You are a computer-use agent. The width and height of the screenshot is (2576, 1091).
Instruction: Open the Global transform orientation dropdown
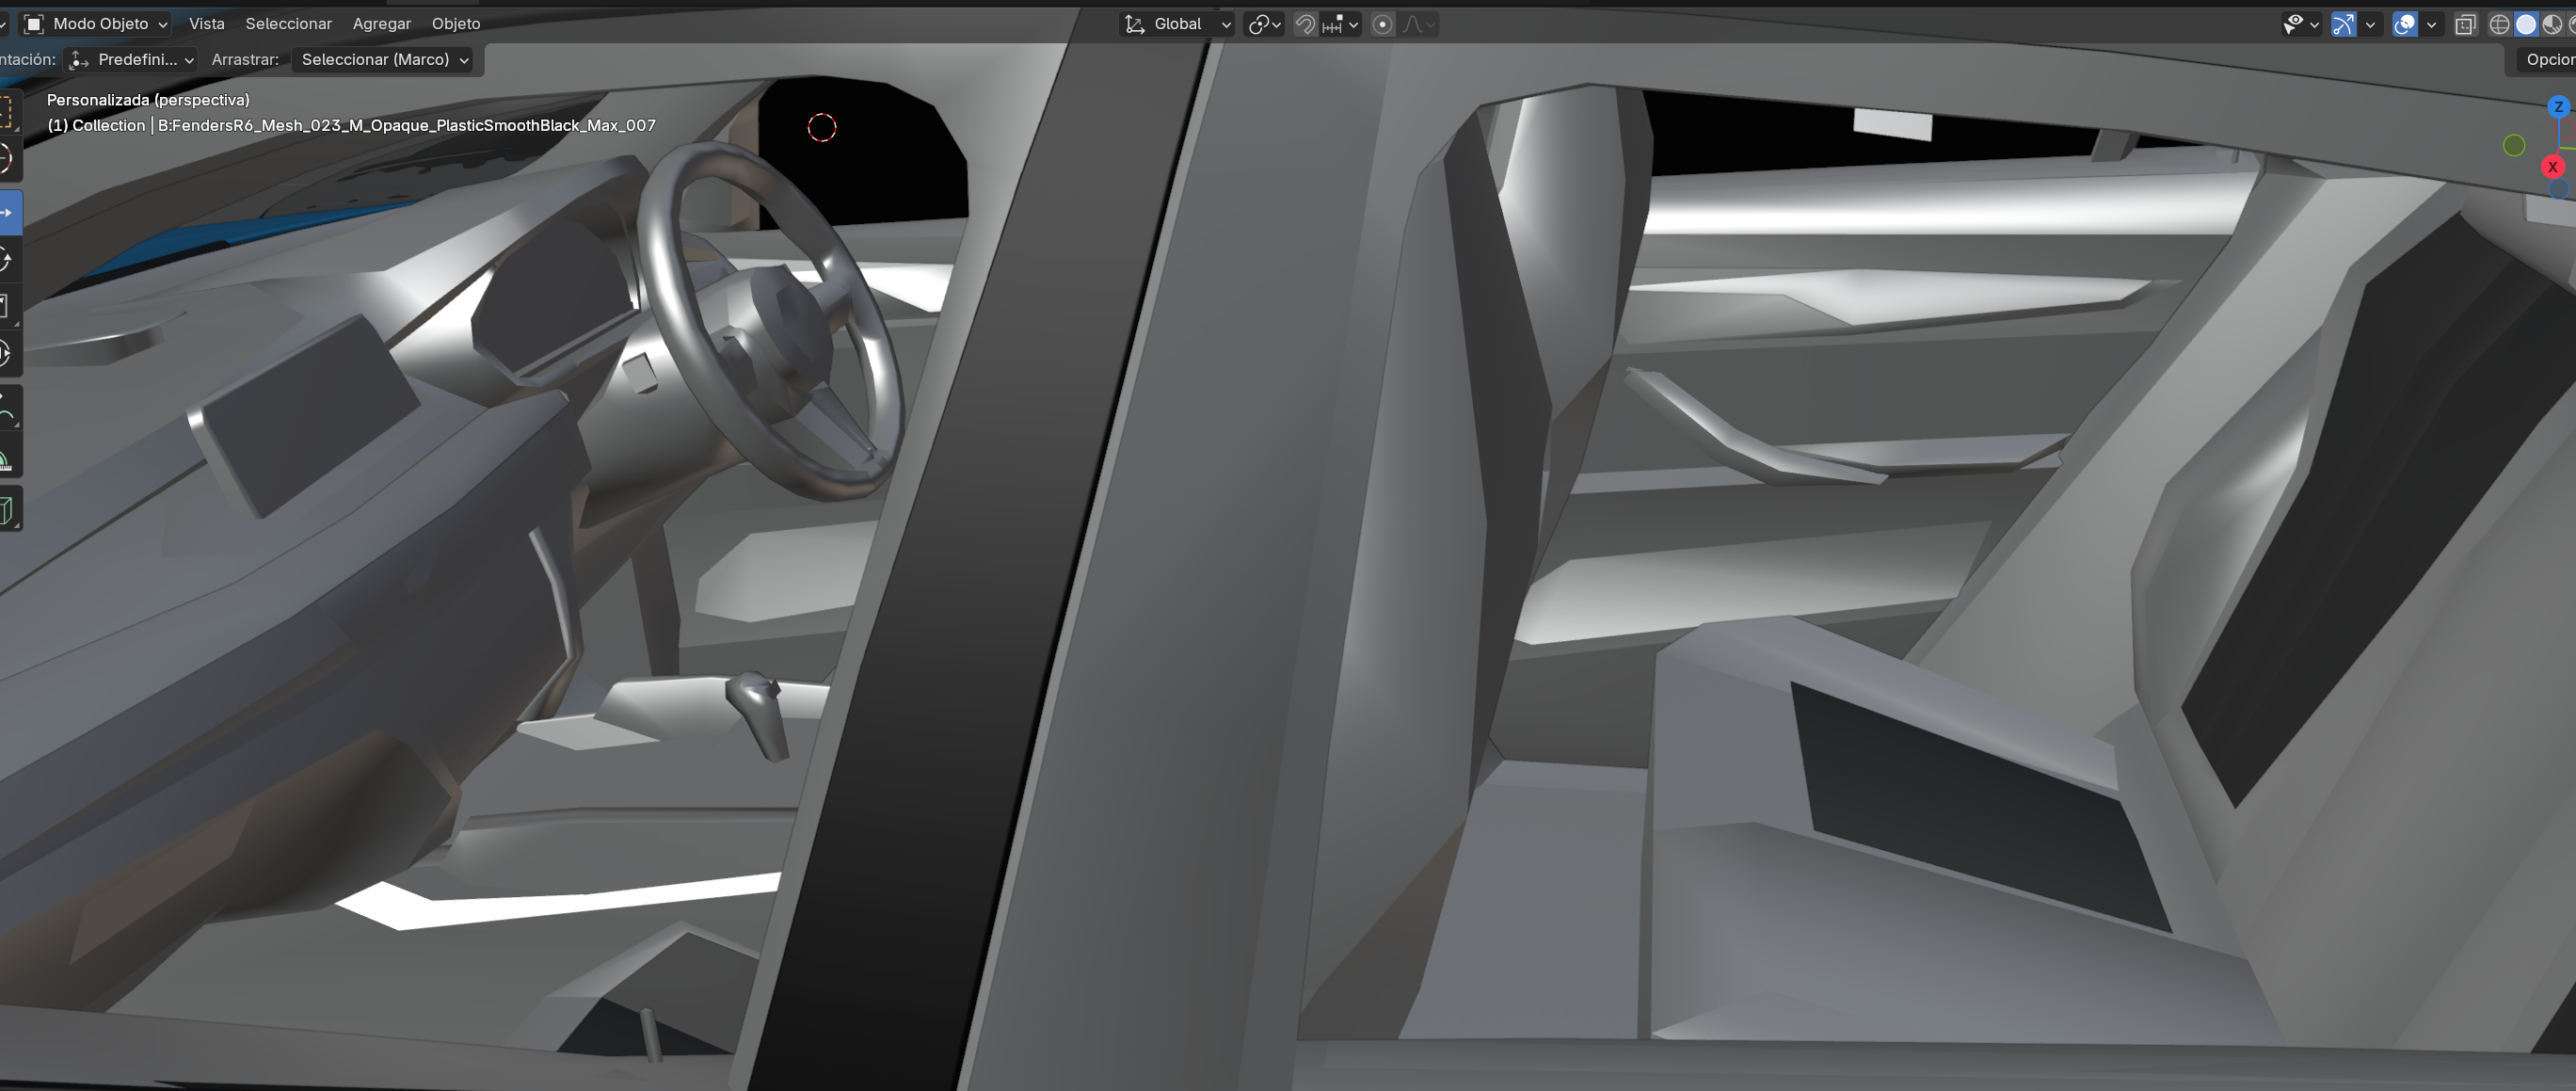[x=1177, y=24]
